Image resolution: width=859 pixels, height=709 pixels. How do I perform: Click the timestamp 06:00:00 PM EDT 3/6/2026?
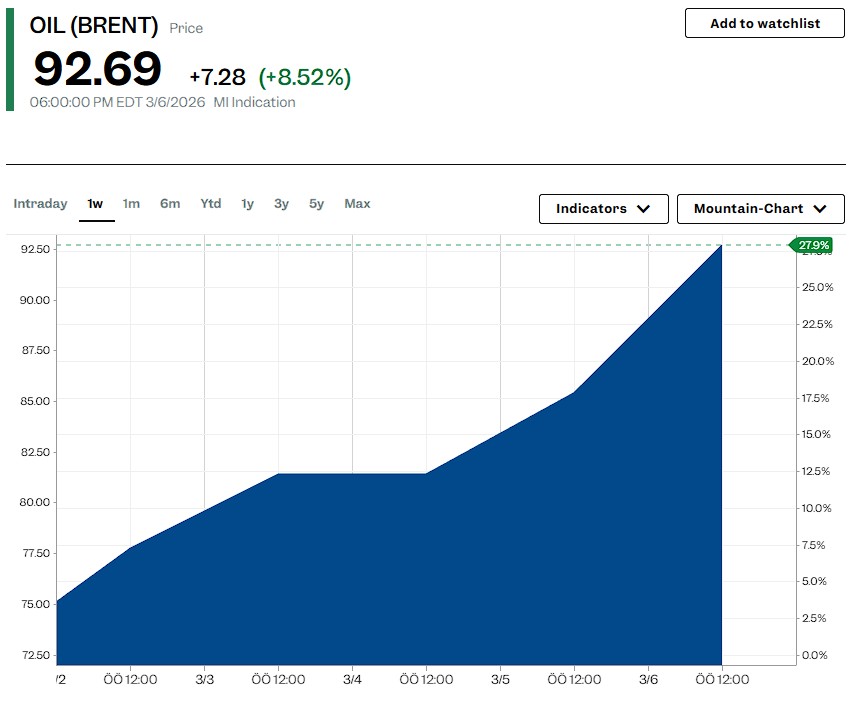pyautogui.click(x=117, y=102)
